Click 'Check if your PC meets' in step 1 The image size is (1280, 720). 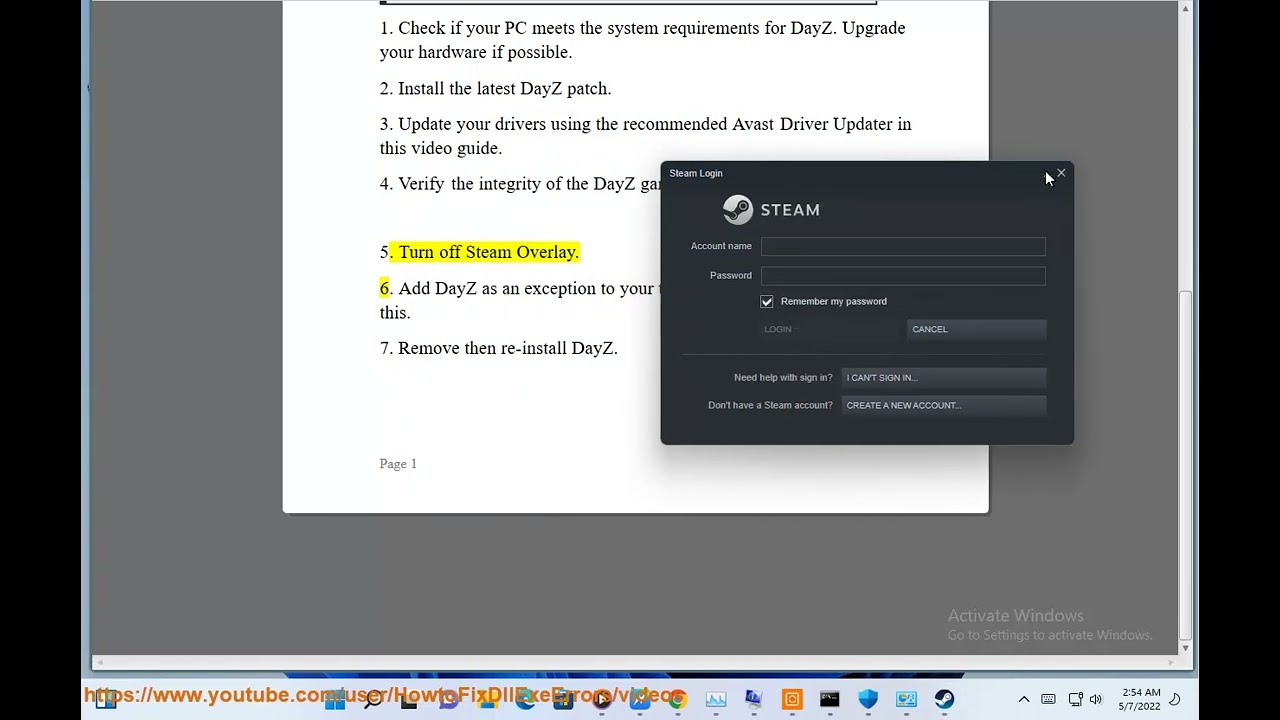click(x=486, y=28)
